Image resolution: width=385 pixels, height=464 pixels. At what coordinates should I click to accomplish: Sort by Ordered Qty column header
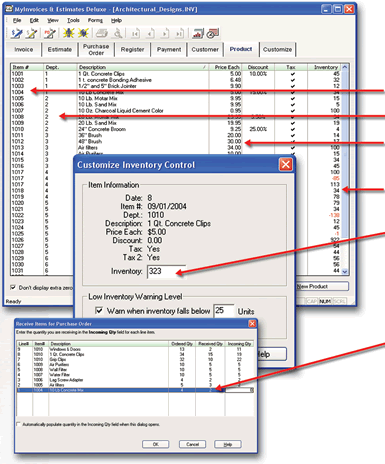[x=182, y=344]
